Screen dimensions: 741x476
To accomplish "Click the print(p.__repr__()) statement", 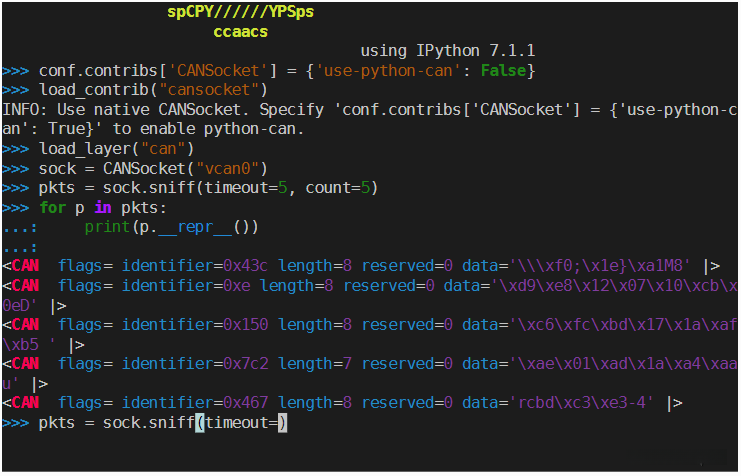I will (x=171, y=227).
